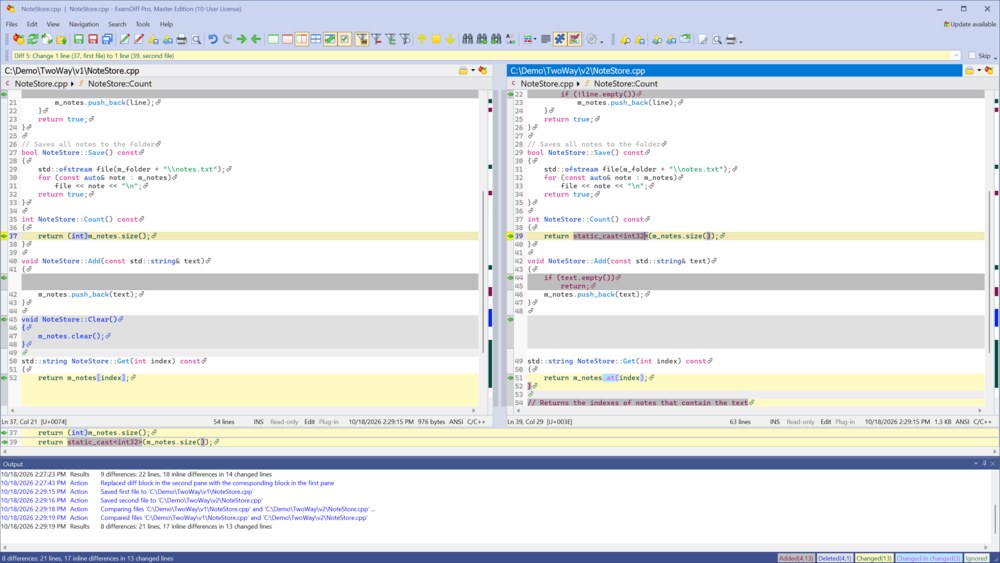Click the print icon in toolbar

(x=182, y=40)
